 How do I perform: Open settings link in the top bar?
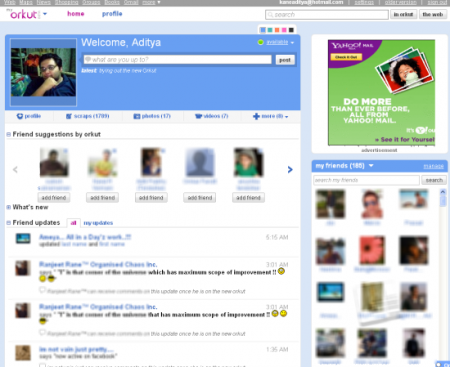pos(364,2)
